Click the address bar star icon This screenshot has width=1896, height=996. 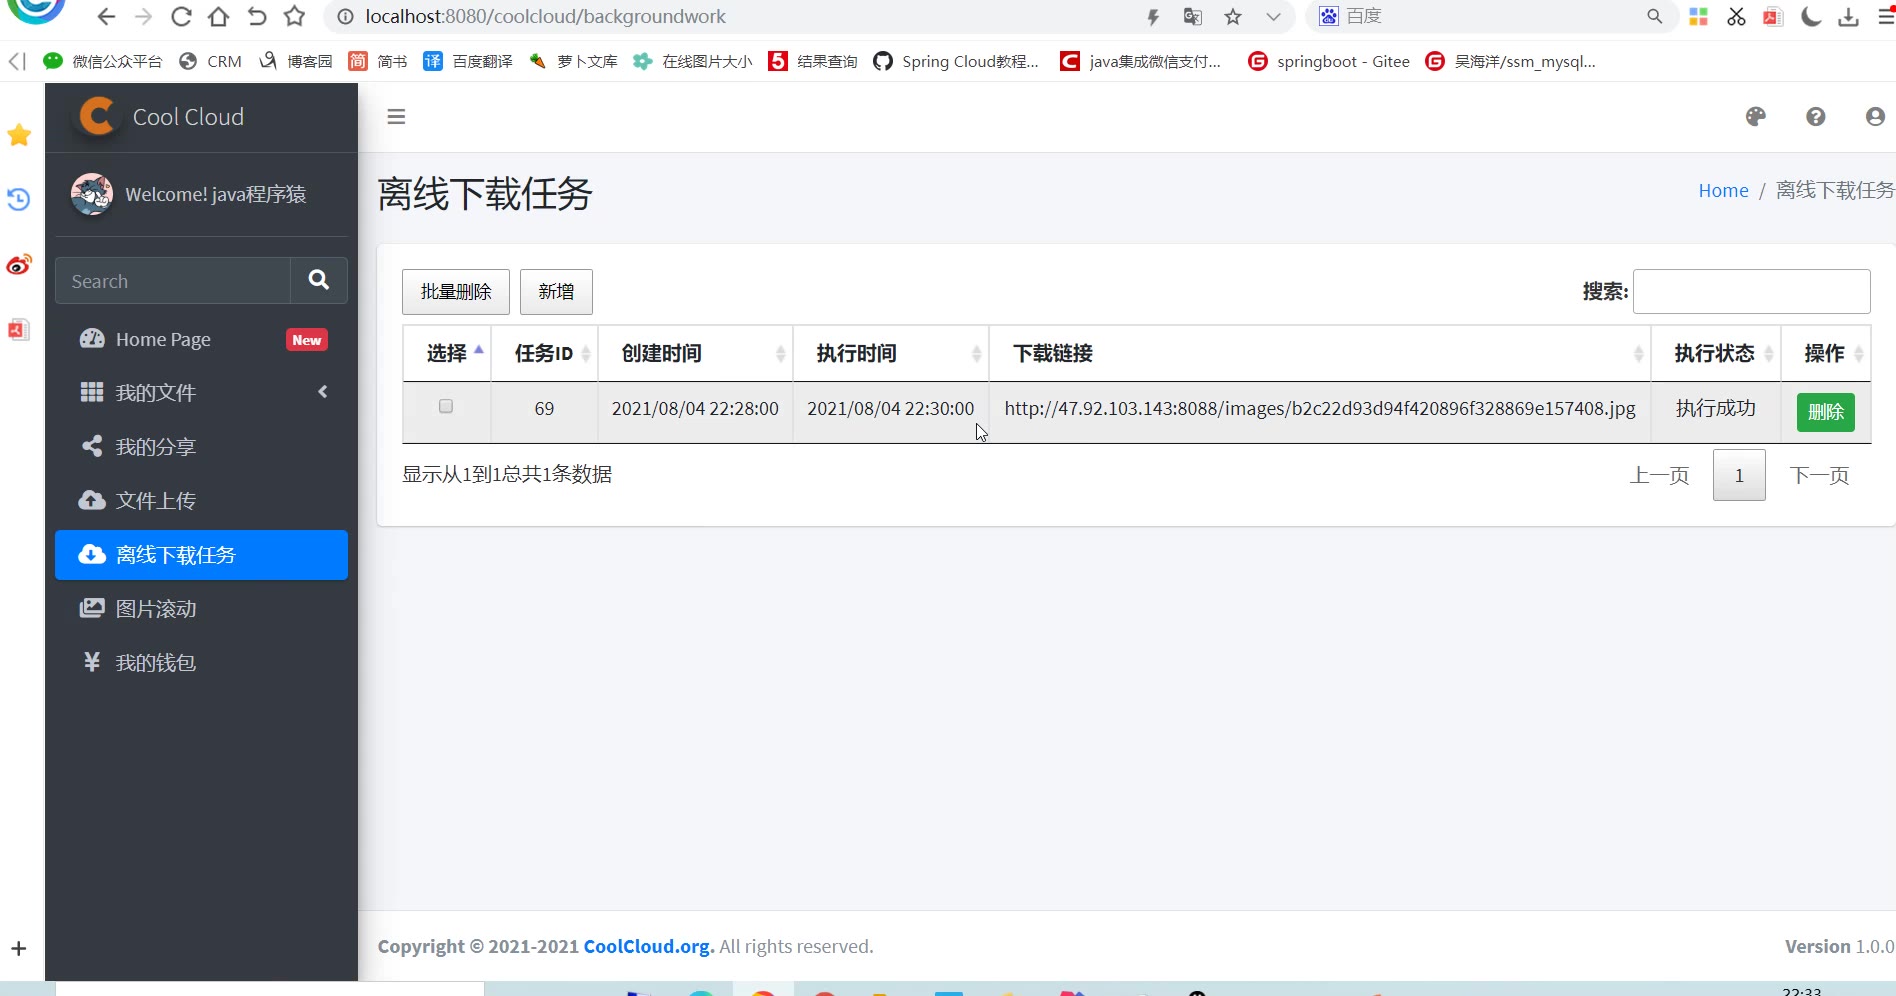pyautogui.click(x=1233, y=17)
